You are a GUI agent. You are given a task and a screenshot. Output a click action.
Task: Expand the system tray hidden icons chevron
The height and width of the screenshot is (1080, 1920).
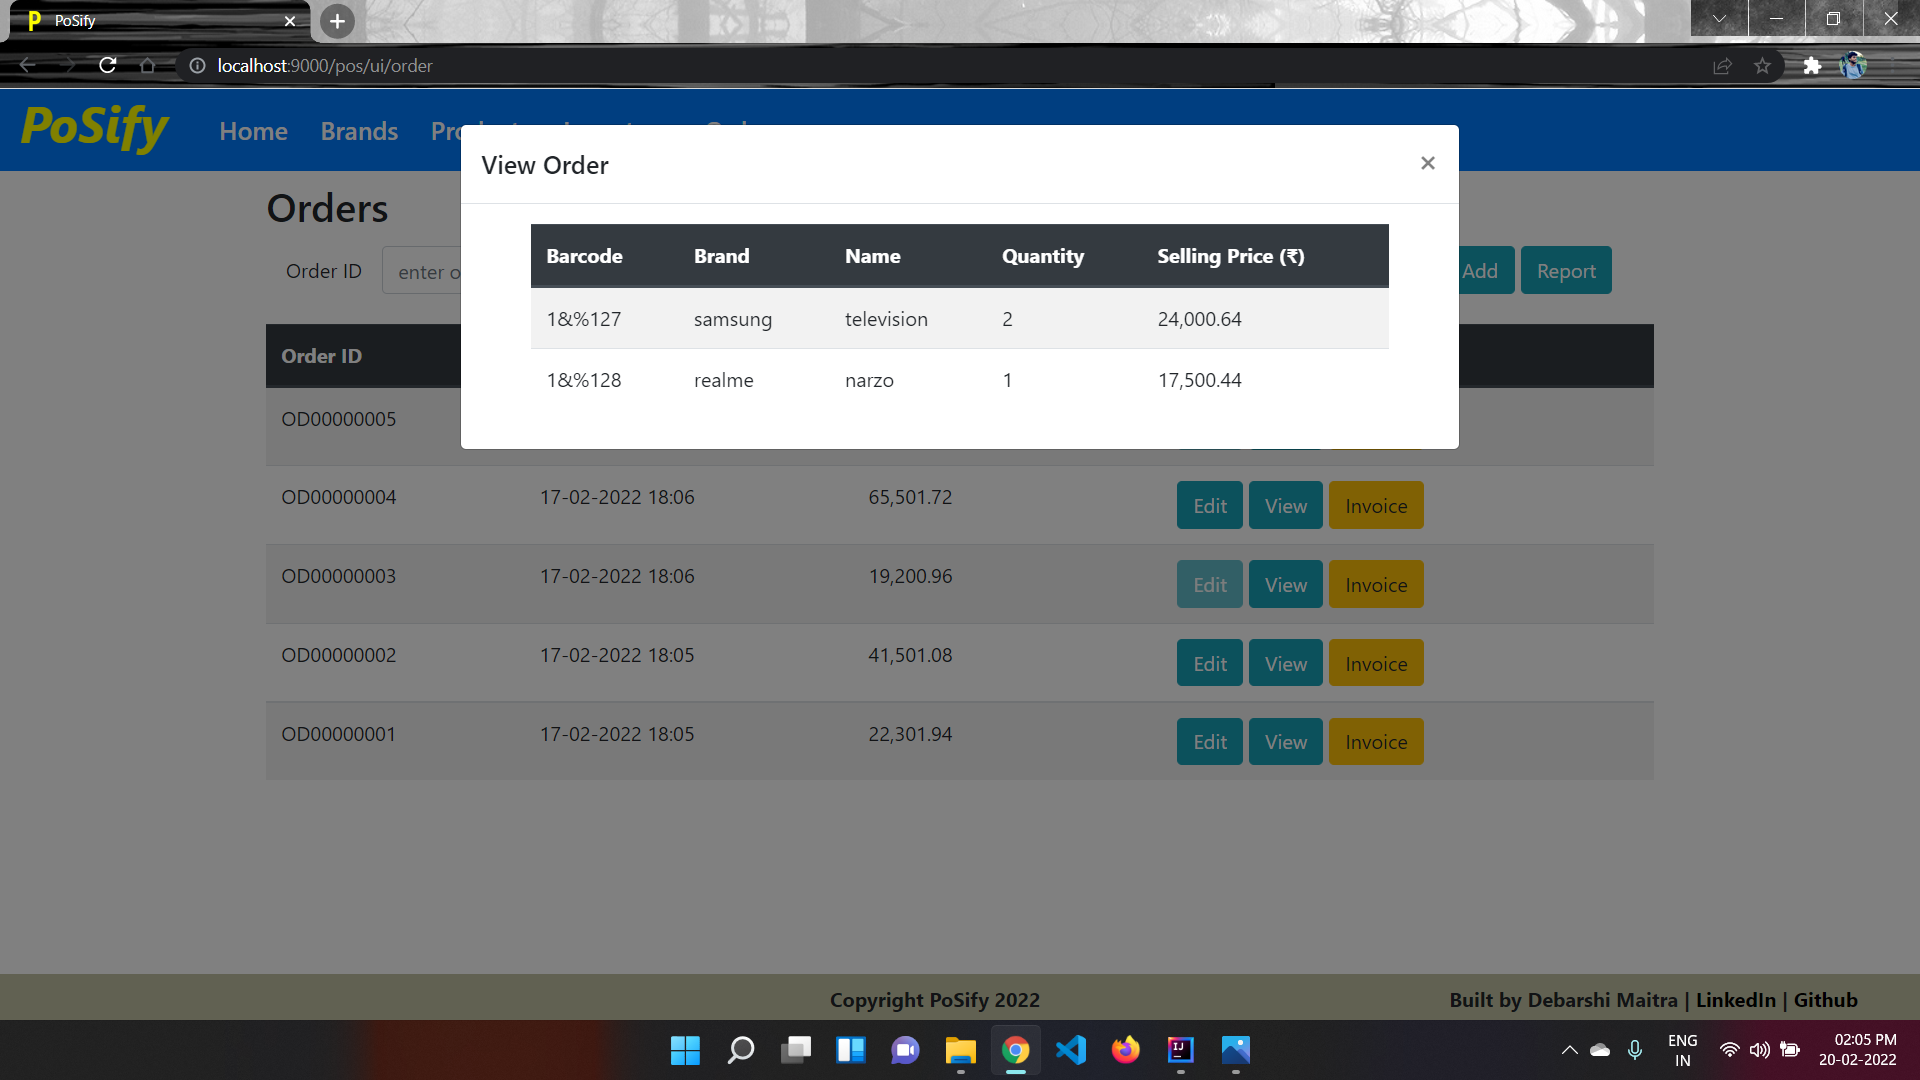(1569, 1050)
